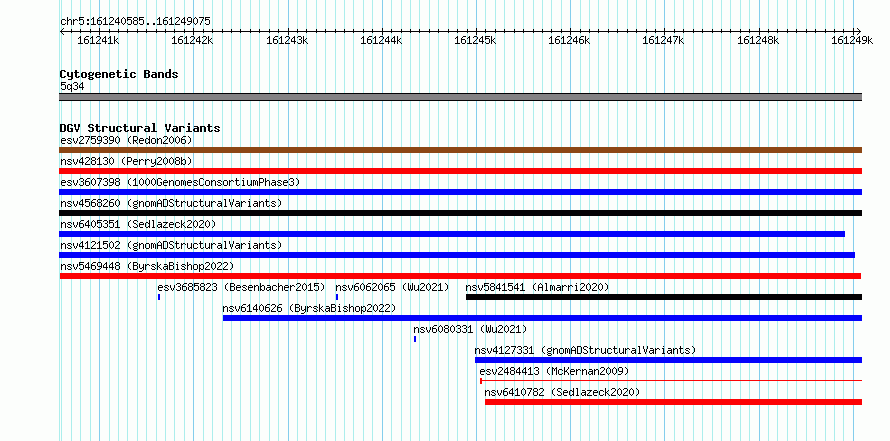Click nsv6080331 (Wu2021) label
Screen dimensions: 890x441
(470, 329)
